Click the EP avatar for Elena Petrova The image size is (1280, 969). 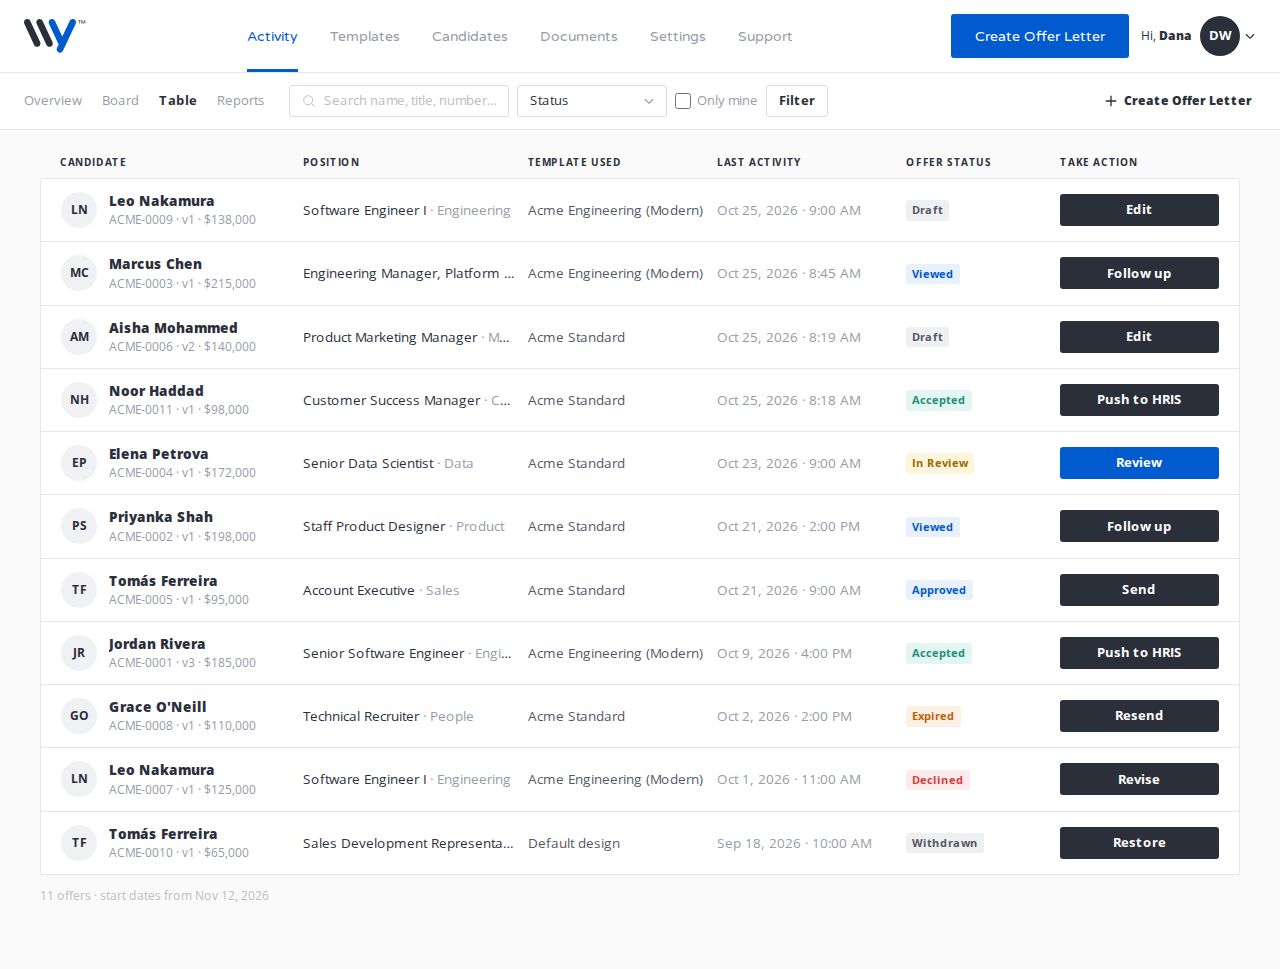79,463
